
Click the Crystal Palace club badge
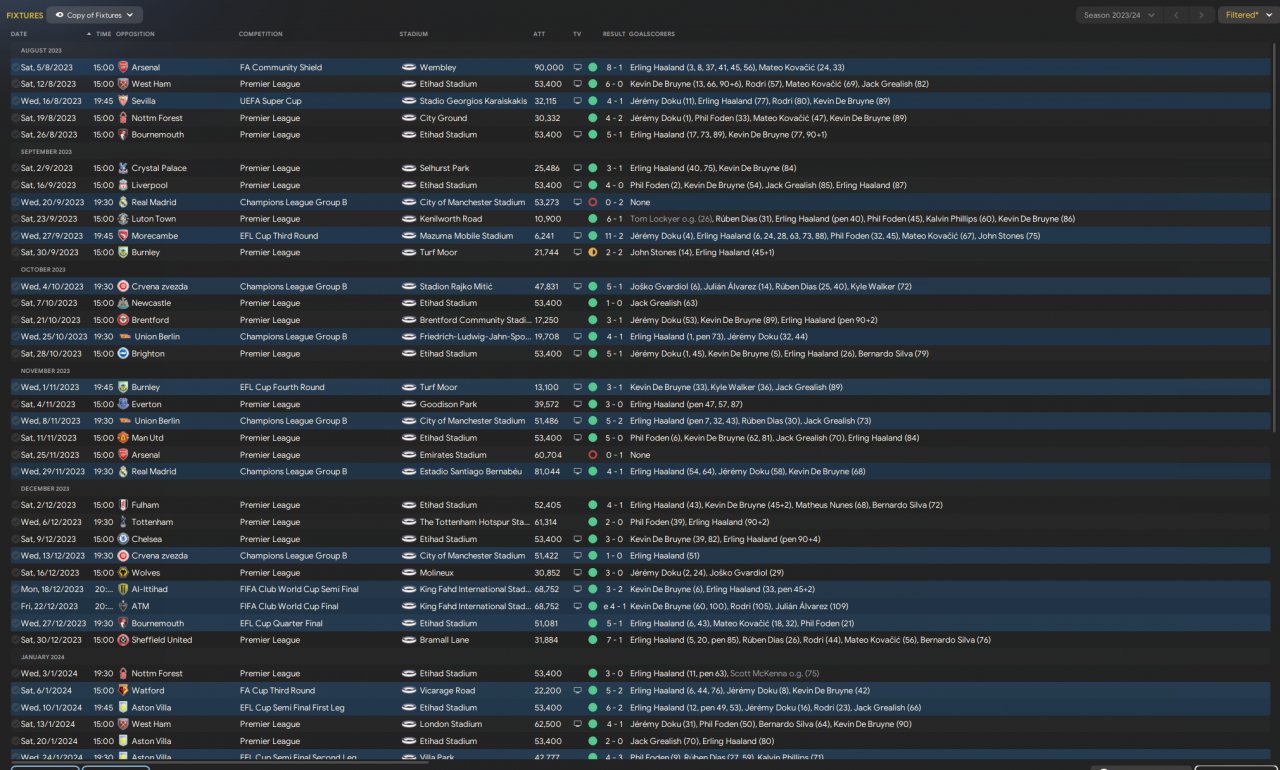coord(123,168)
